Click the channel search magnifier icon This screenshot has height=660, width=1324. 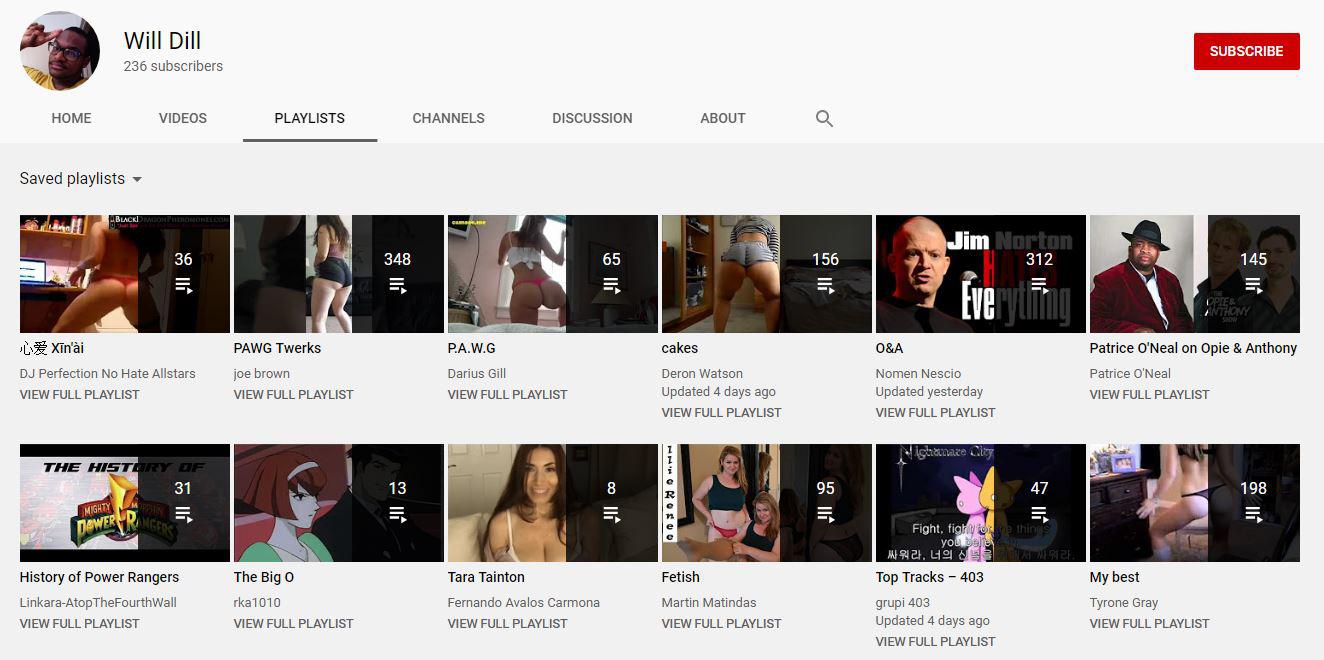pos(824,118)
